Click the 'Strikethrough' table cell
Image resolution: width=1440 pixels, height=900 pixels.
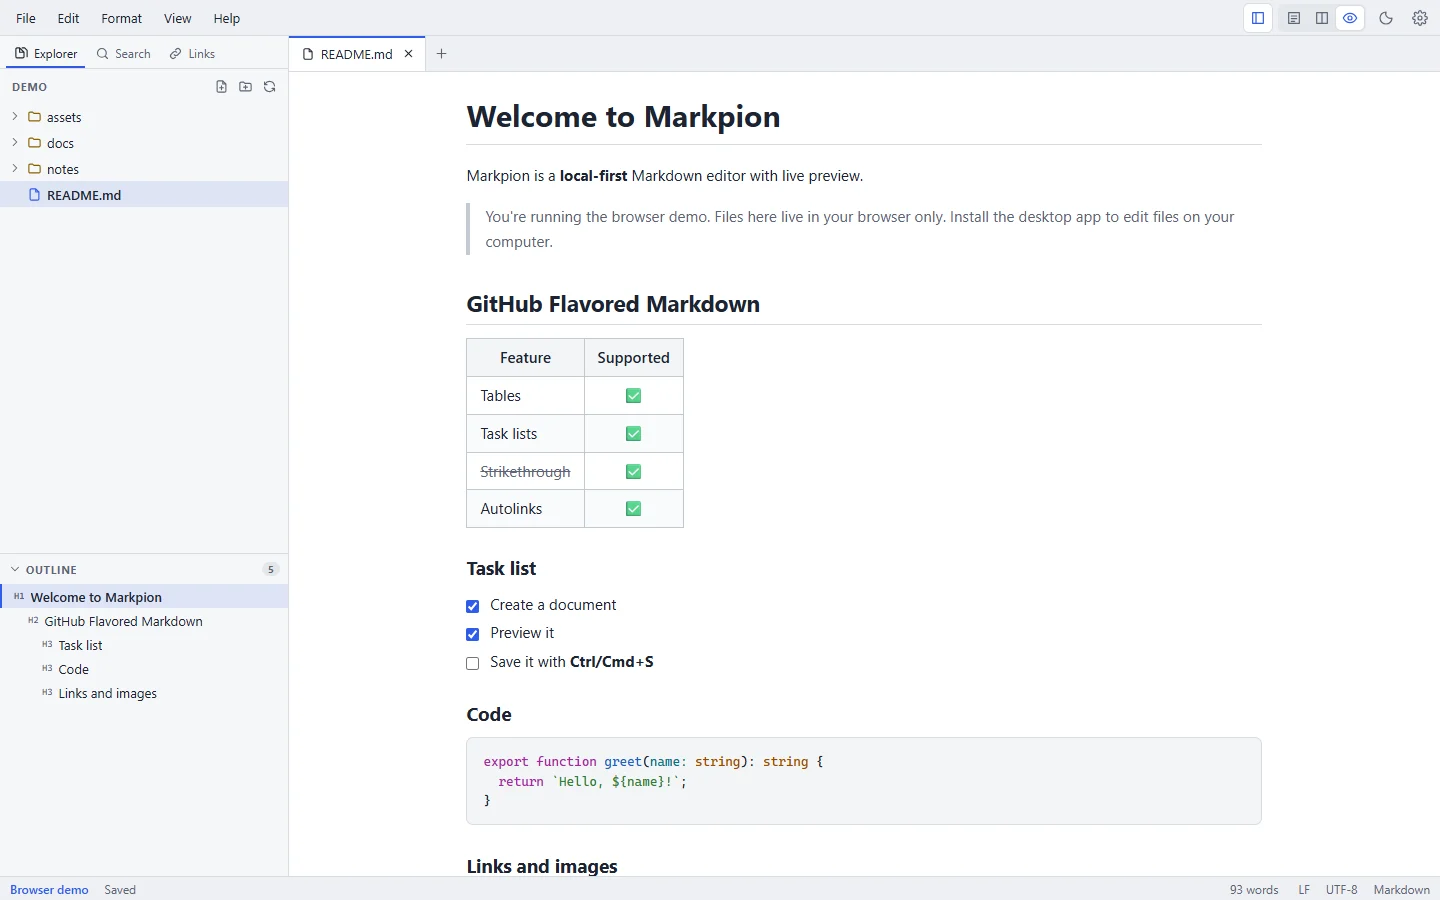tap(525, 472)
